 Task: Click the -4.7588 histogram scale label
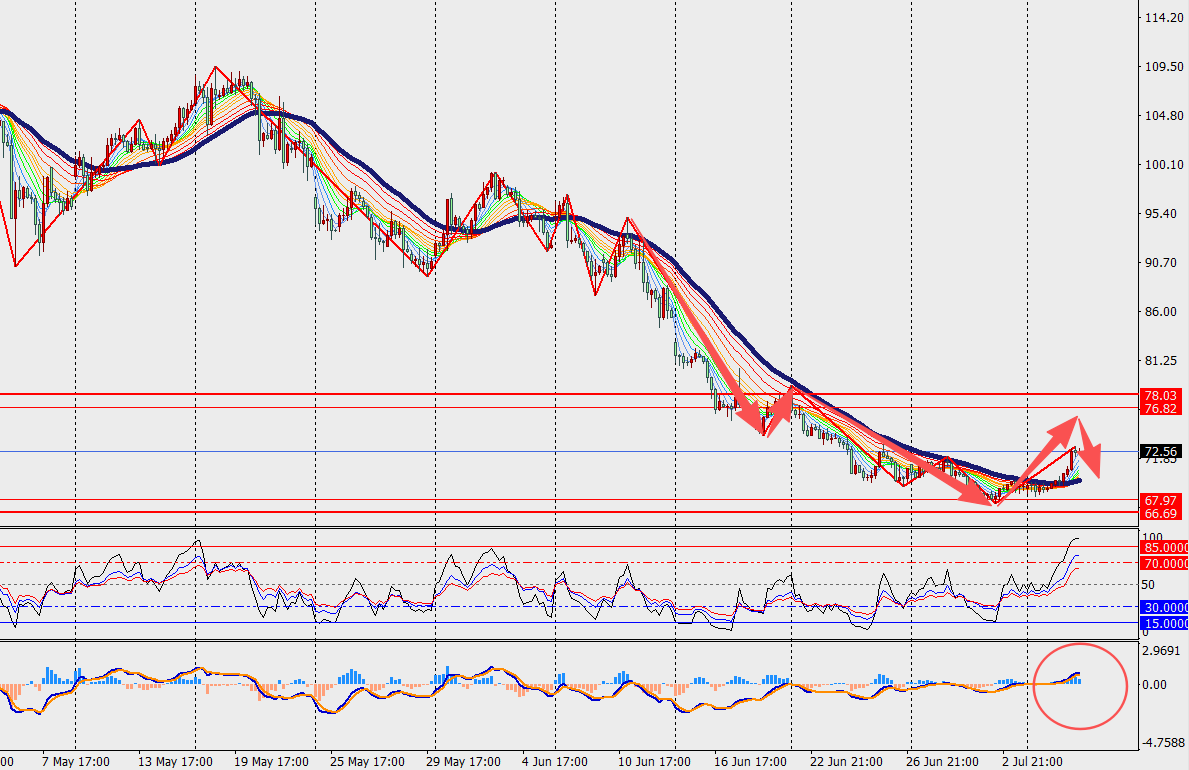[x=1163, y=743]
